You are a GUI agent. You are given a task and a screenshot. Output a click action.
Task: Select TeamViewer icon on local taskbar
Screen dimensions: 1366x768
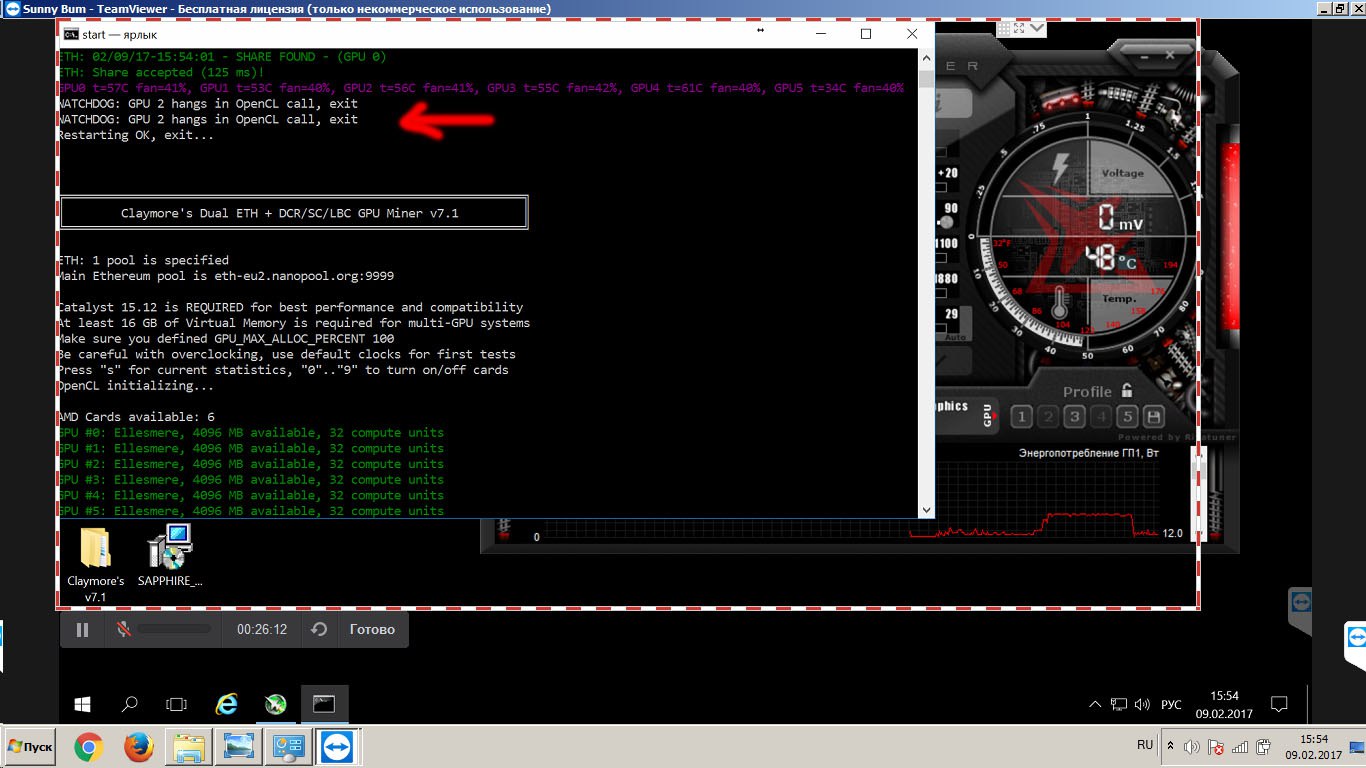(x=338, y=747)
